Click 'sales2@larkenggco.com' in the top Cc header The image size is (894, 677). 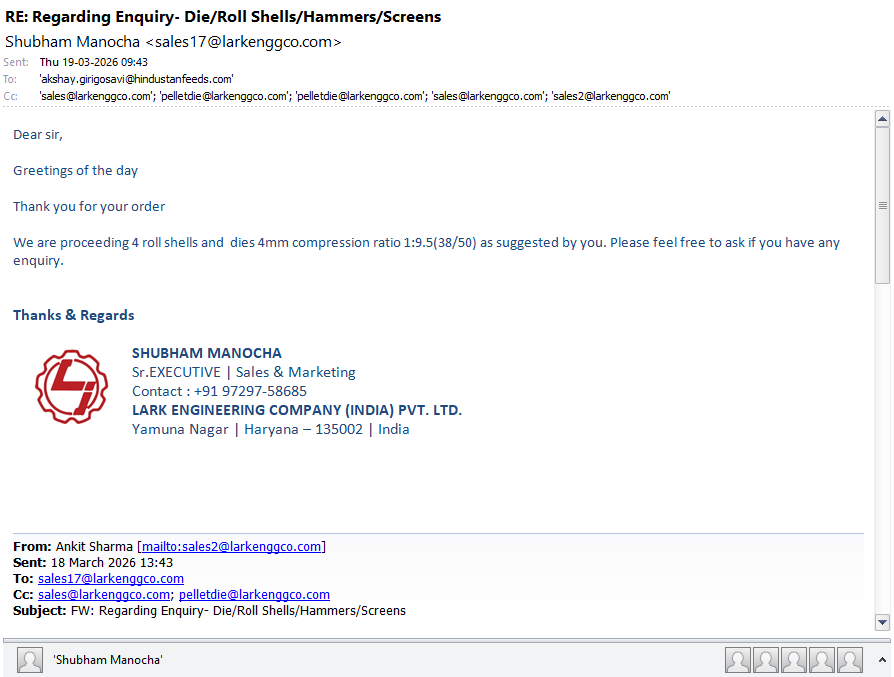[x=610, y=96]
